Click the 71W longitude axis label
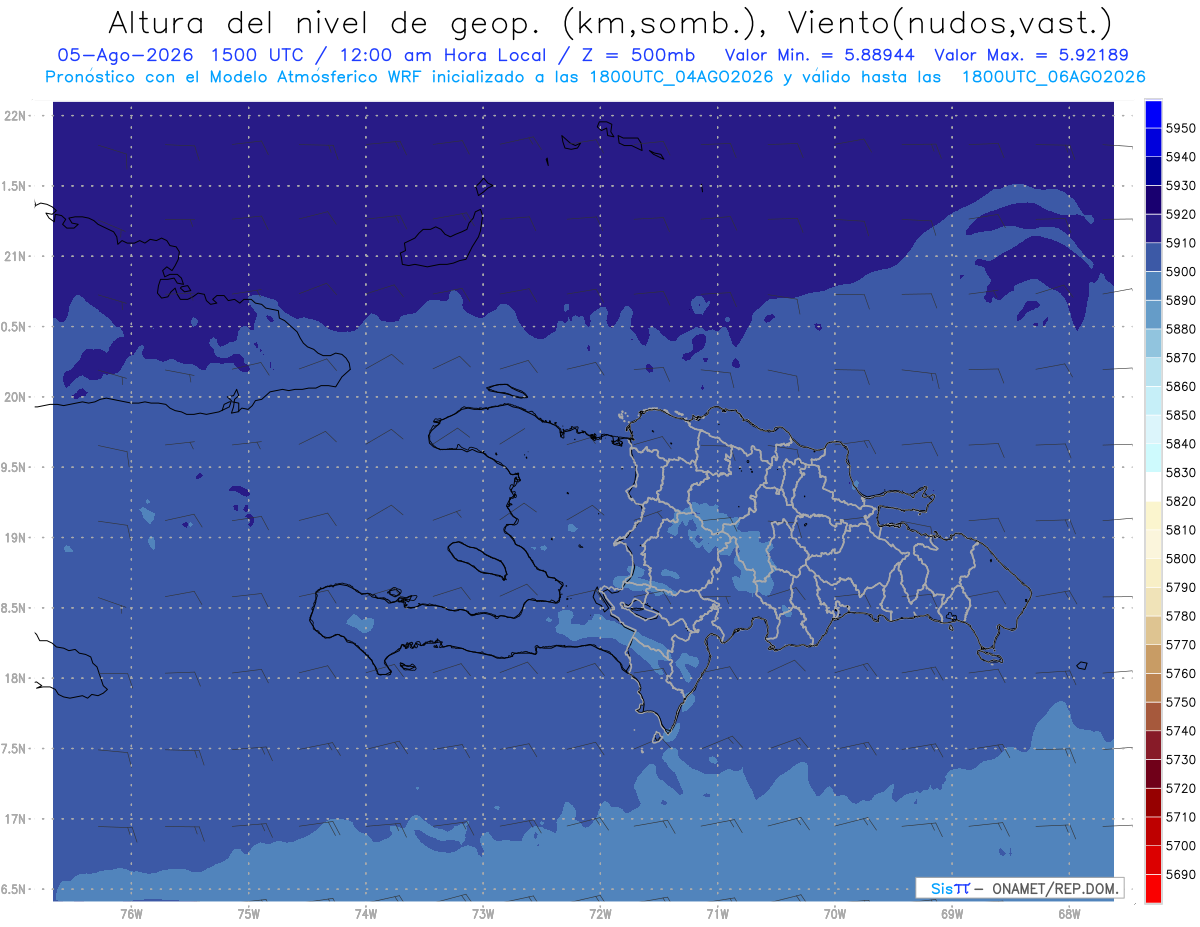The image size is (1200, 927). (717, 914)
